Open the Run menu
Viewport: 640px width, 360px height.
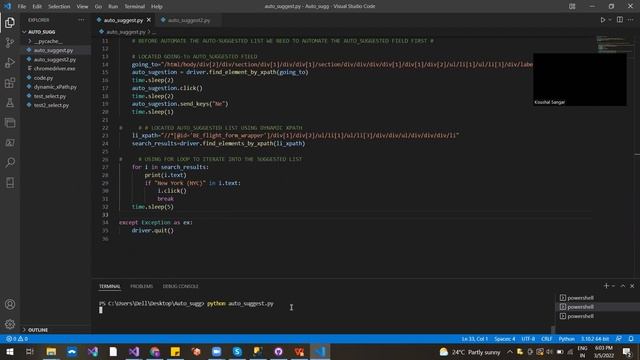[x=113, y=7]
